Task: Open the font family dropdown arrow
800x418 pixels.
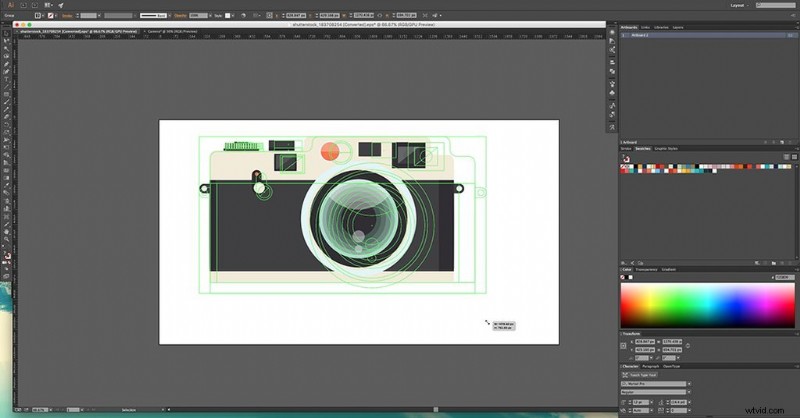Action: point(689,384)
